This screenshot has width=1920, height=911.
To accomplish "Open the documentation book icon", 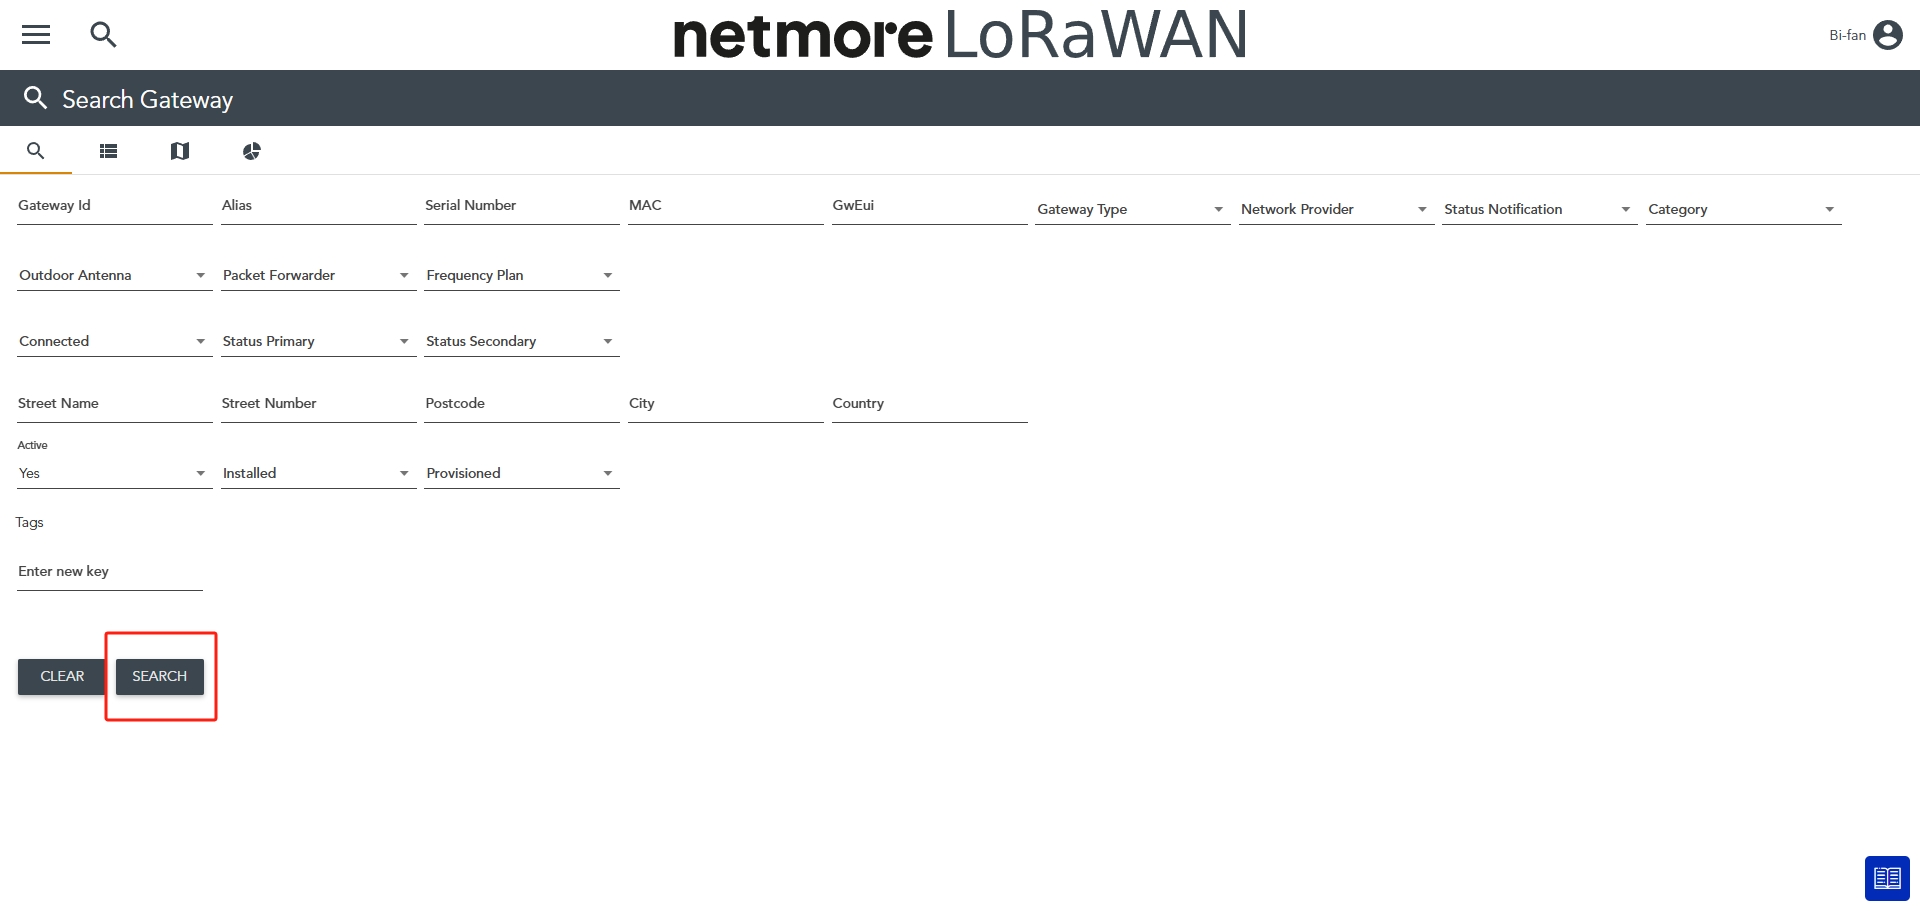I will [1887, 878].
